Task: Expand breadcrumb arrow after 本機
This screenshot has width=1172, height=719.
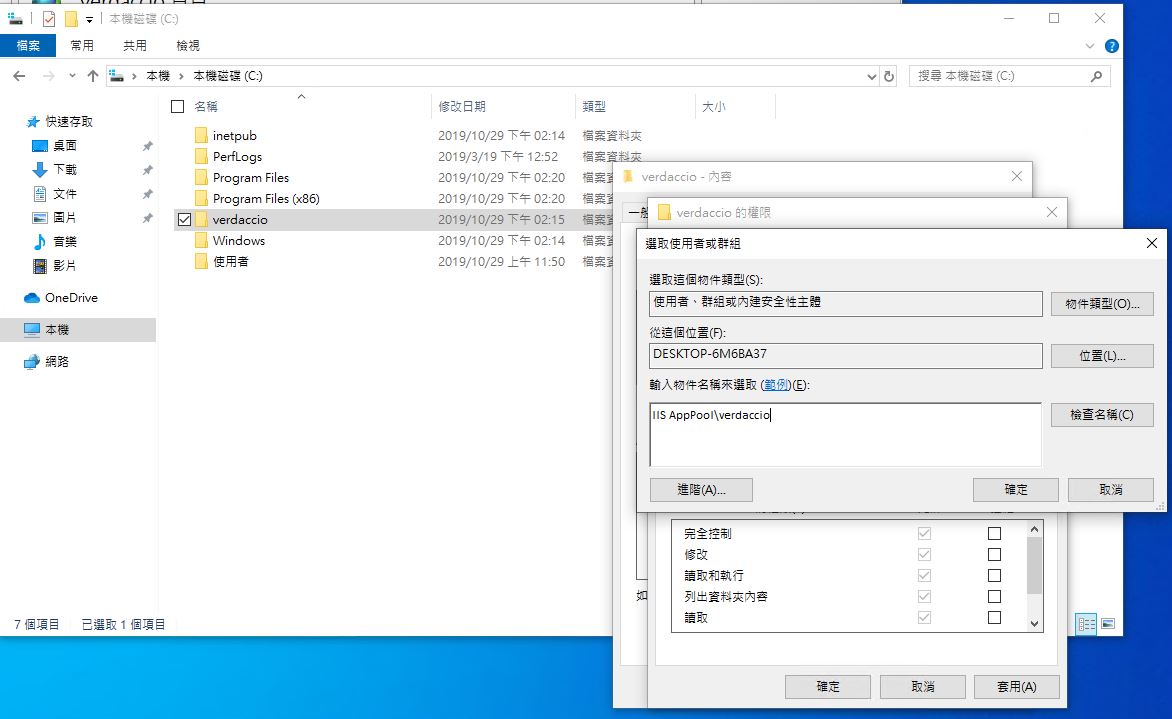Action: (181, 75)
